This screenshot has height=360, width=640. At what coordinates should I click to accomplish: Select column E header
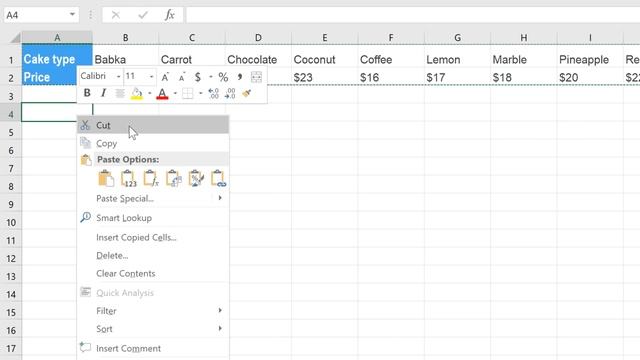tap(325, 38)
